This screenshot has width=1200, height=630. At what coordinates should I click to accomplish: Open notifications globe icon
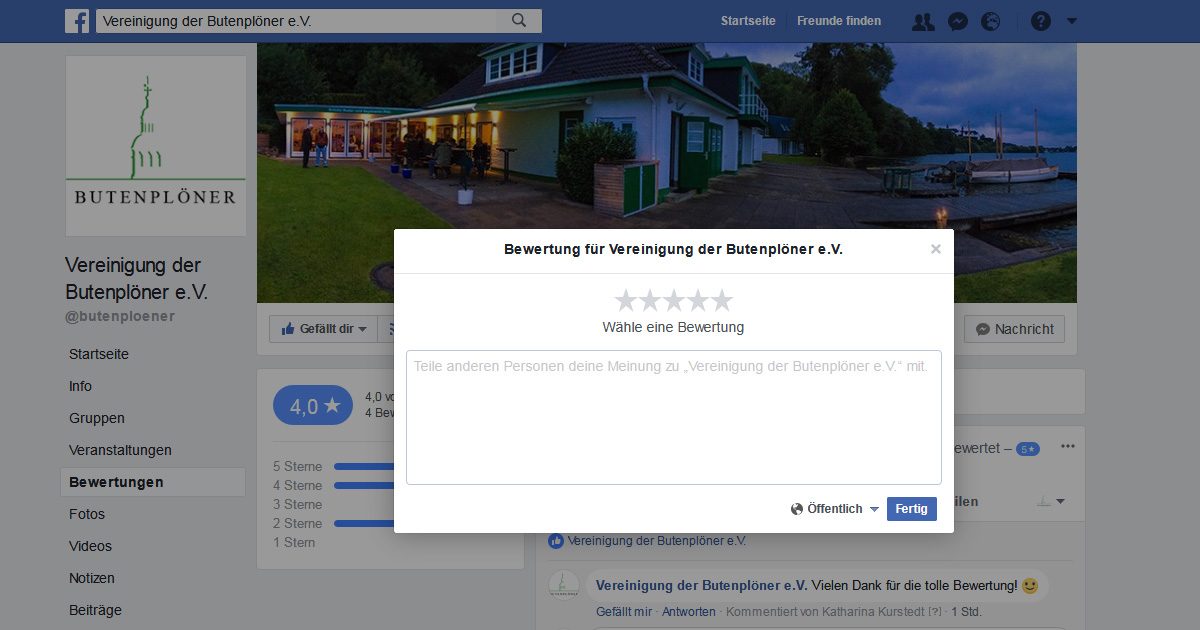(x=991, y=21)
